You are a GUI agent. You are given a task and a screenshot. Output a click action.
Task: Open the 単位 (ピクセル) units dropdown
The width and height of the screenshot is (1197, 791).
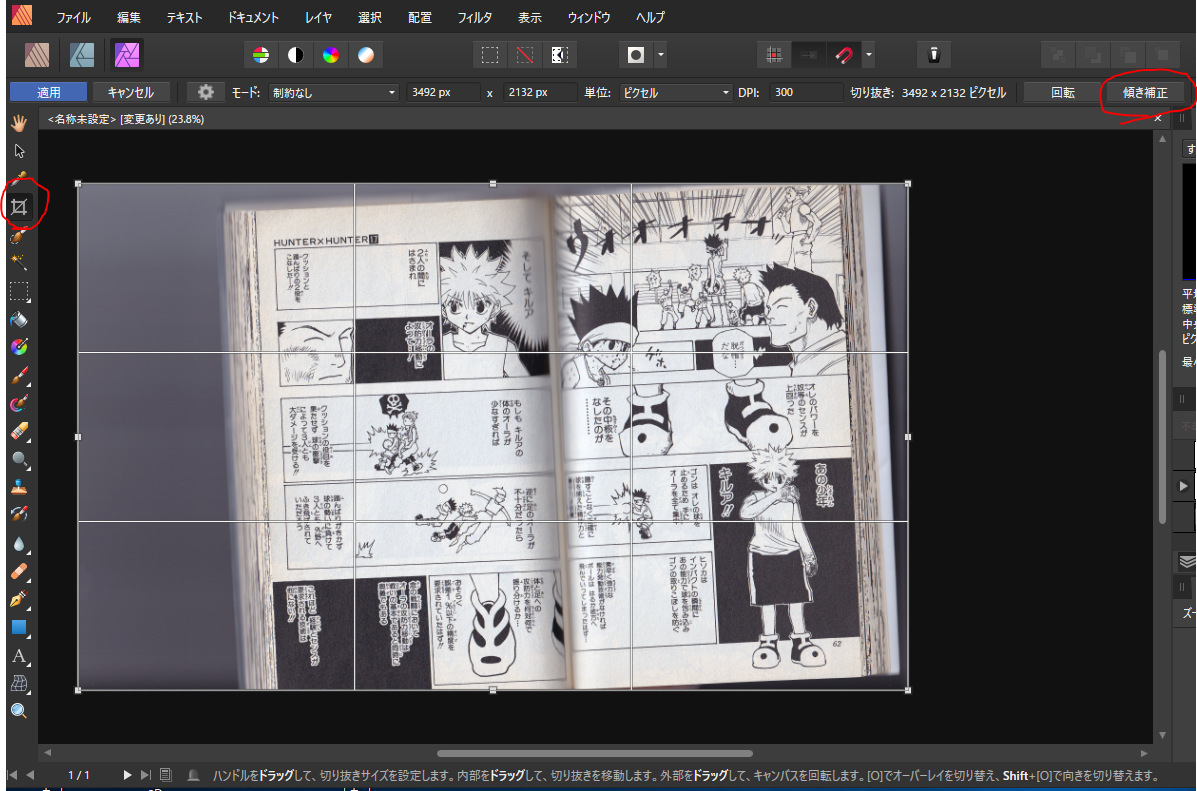click(674, 92)
